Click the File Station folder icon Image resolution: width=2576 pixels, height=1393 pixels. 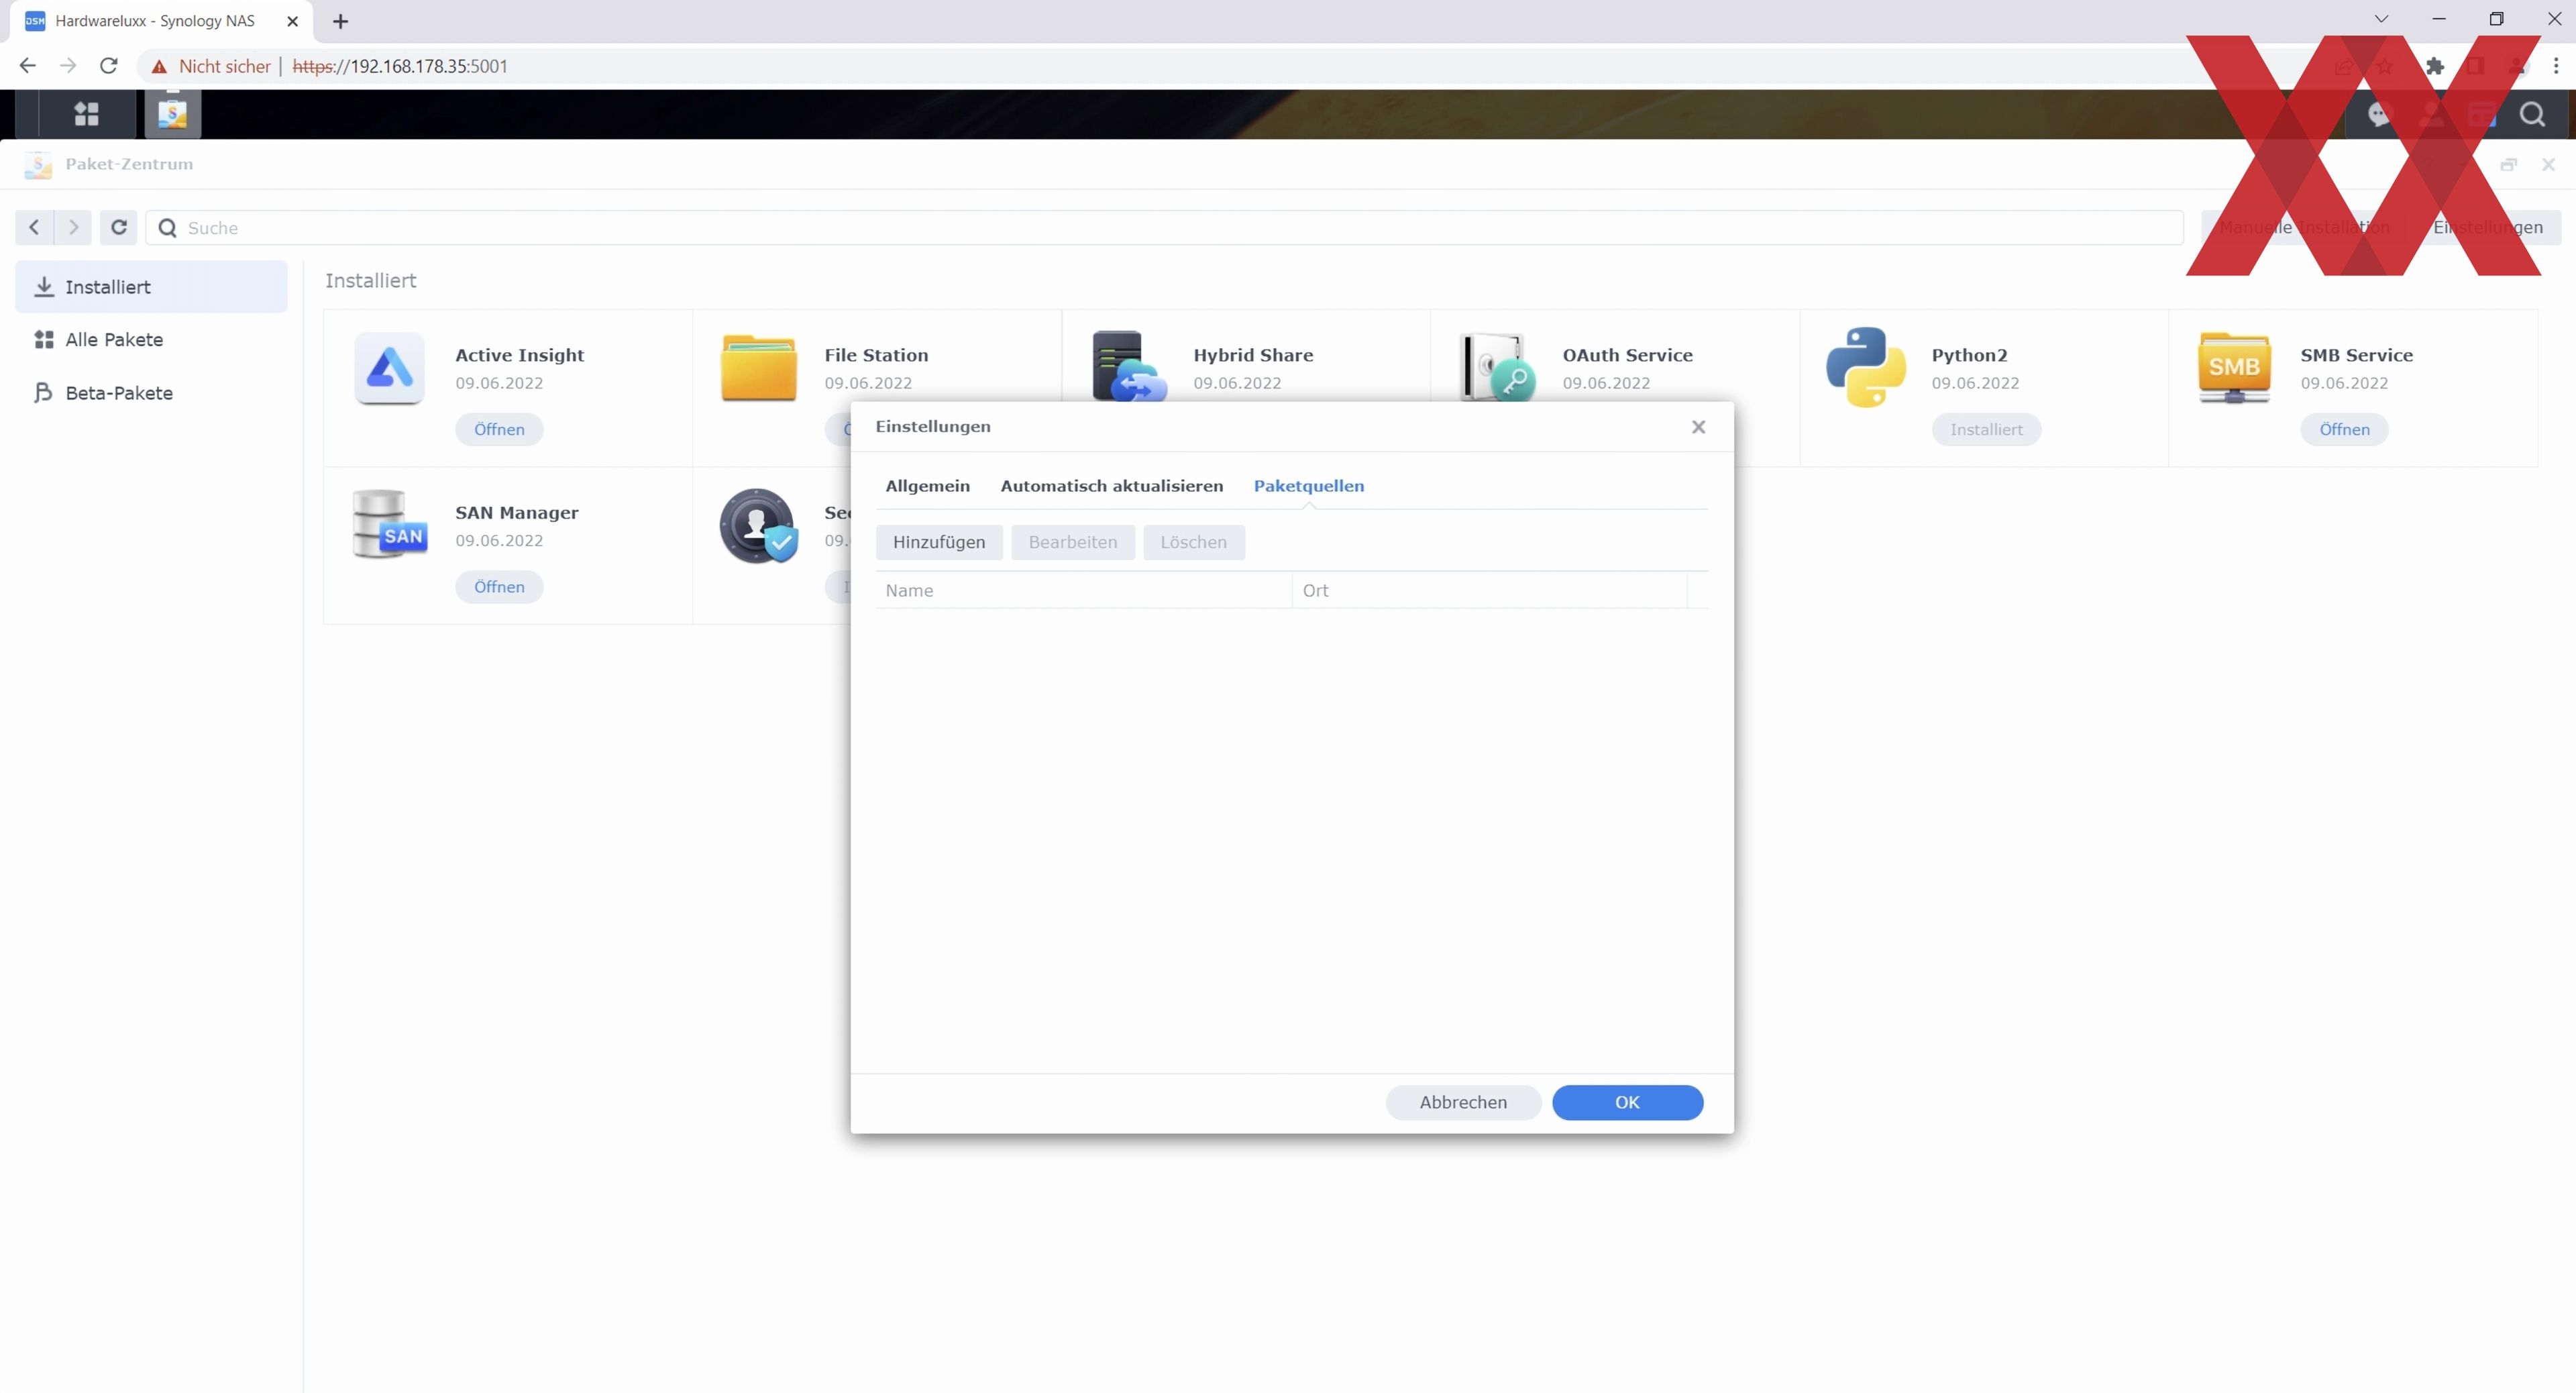(759, 368)
